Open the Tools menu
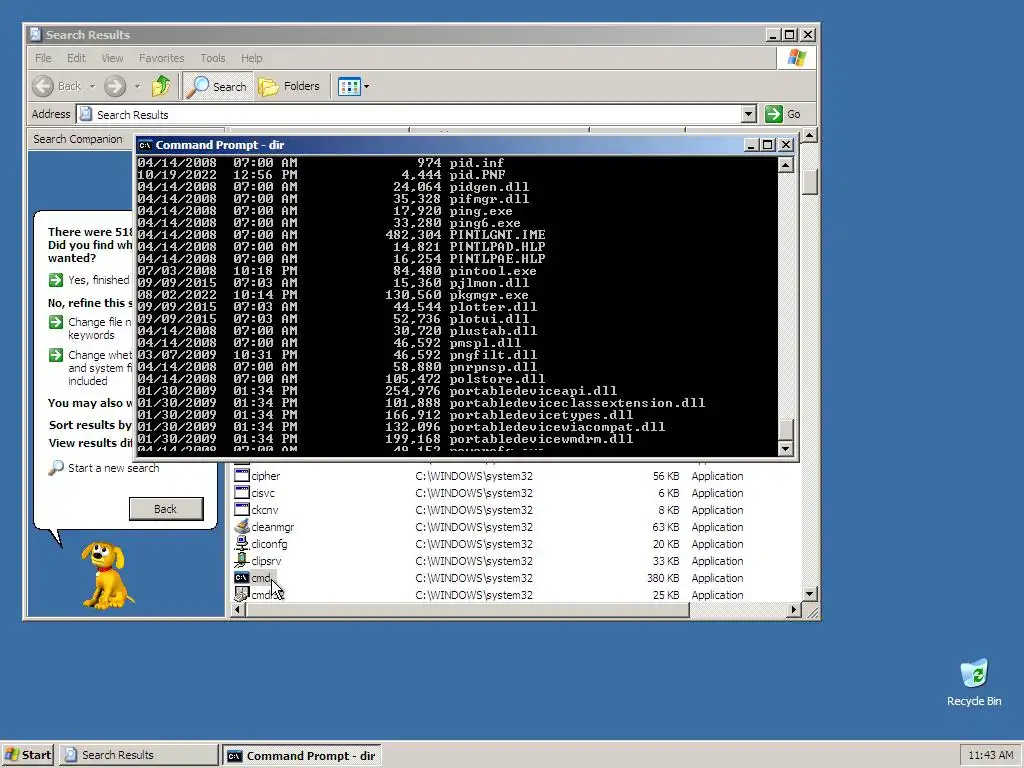 [x=212, y=58]
